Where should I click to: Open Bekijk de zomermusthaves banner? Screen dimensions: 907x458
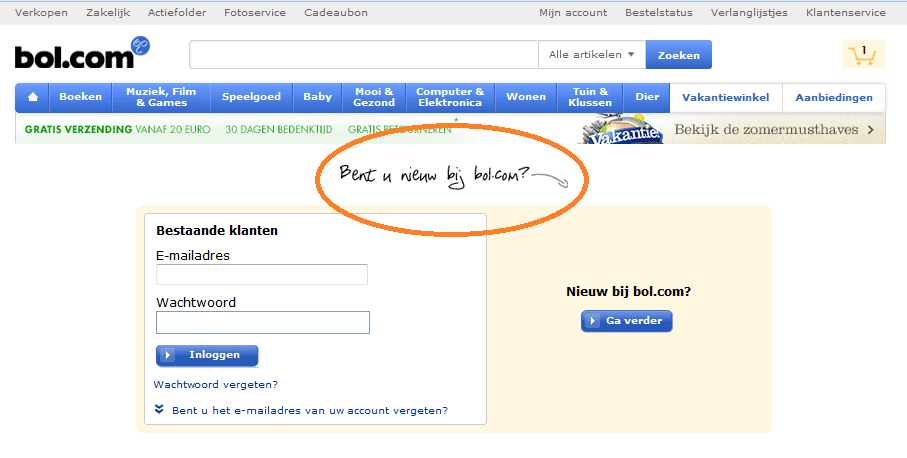coord(774,130)
